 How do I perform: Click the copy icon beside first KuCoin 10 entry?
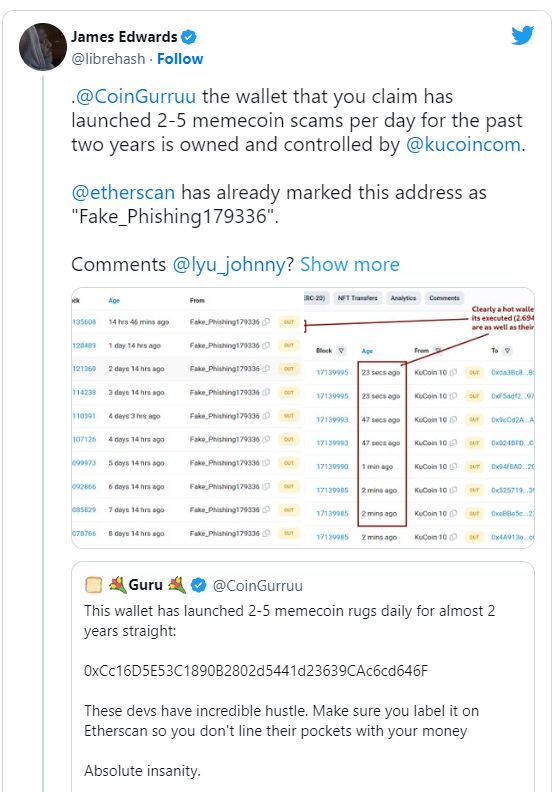(453, 372)
